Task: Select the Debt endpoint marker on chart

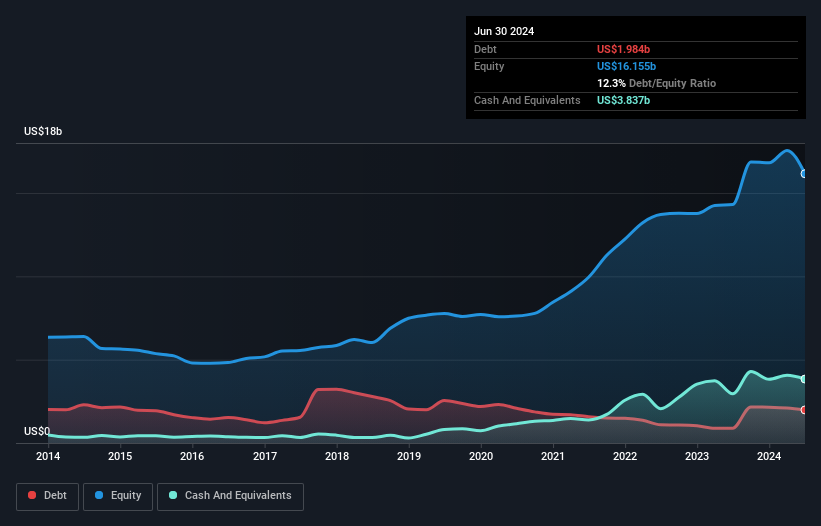Action: coord(804,410)
